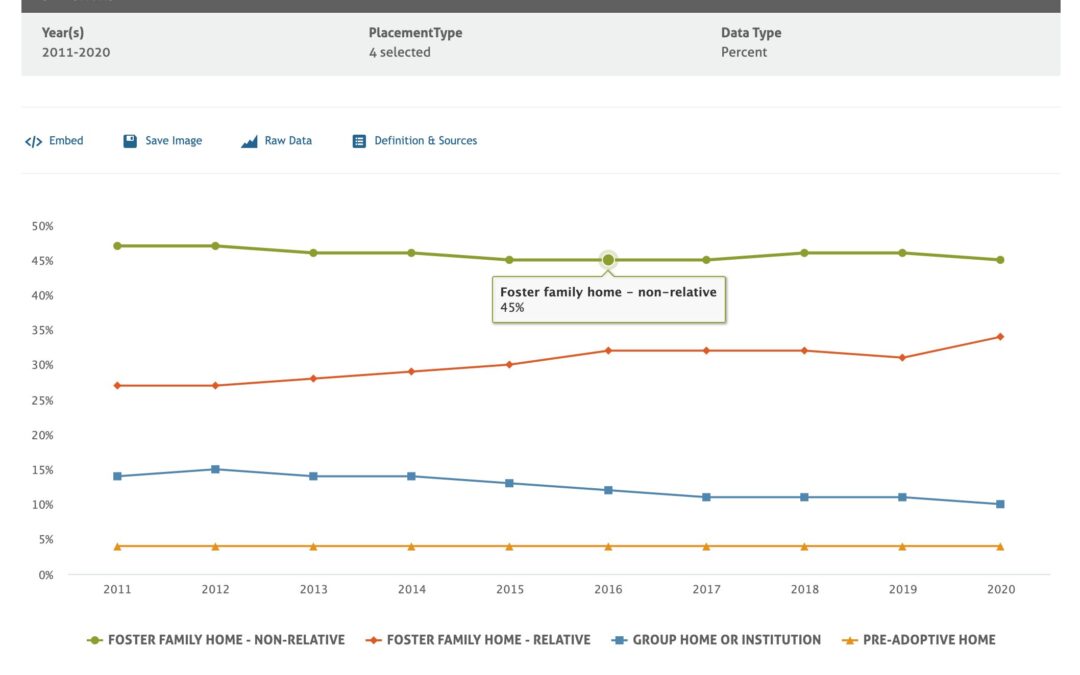Click the 2012 group home square marker
This screenshot has width=1080, height=675.
[x=216, y=469]
